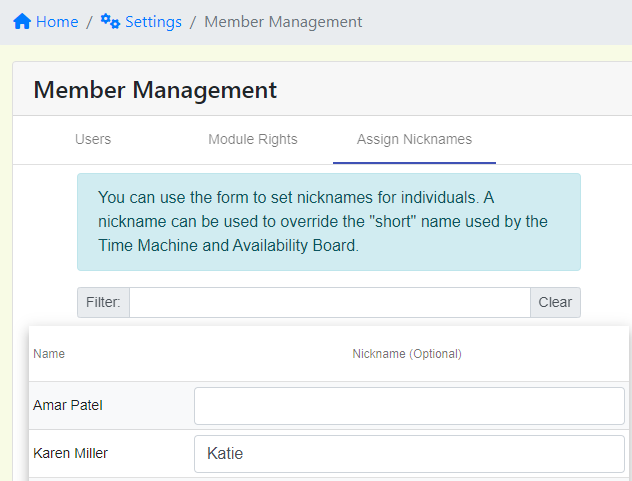632x481 pixels.
Task: Open the Module Rights tab
Action: coord(253,139)
